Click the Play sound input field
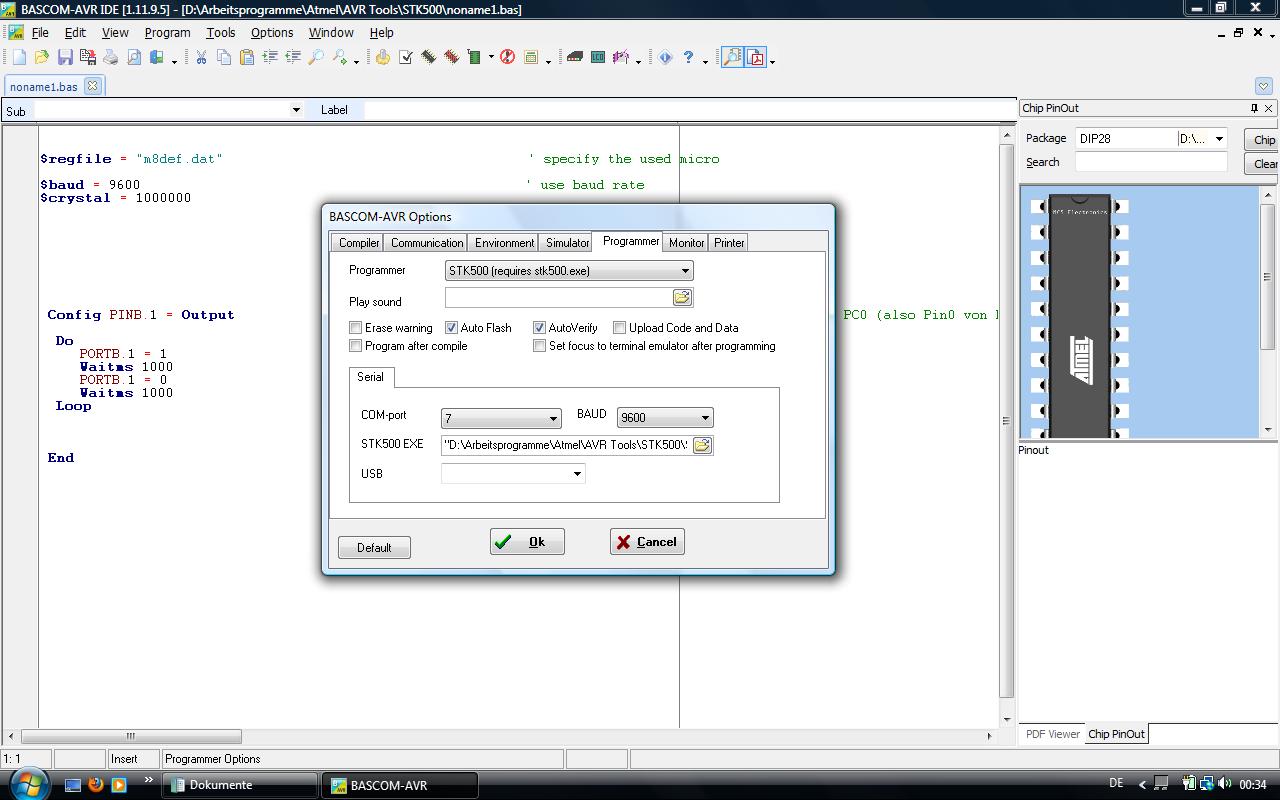 click(x=558, y=297)
